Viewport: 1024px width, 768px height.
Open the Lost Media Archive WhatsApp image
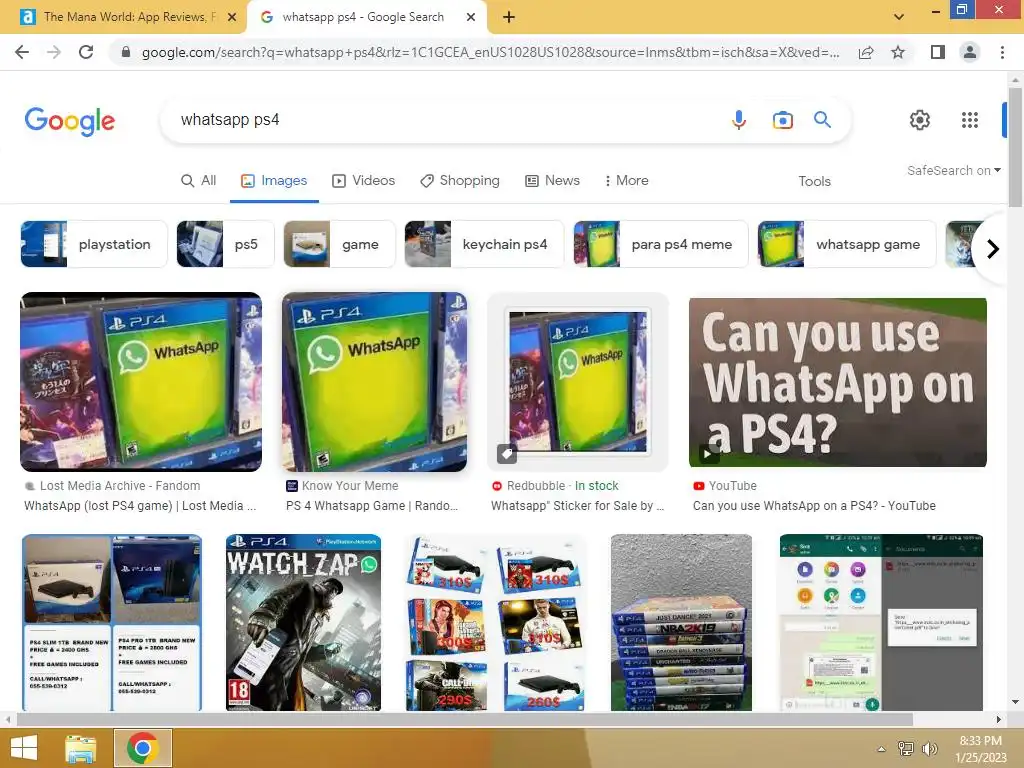(x=141, y=382)
